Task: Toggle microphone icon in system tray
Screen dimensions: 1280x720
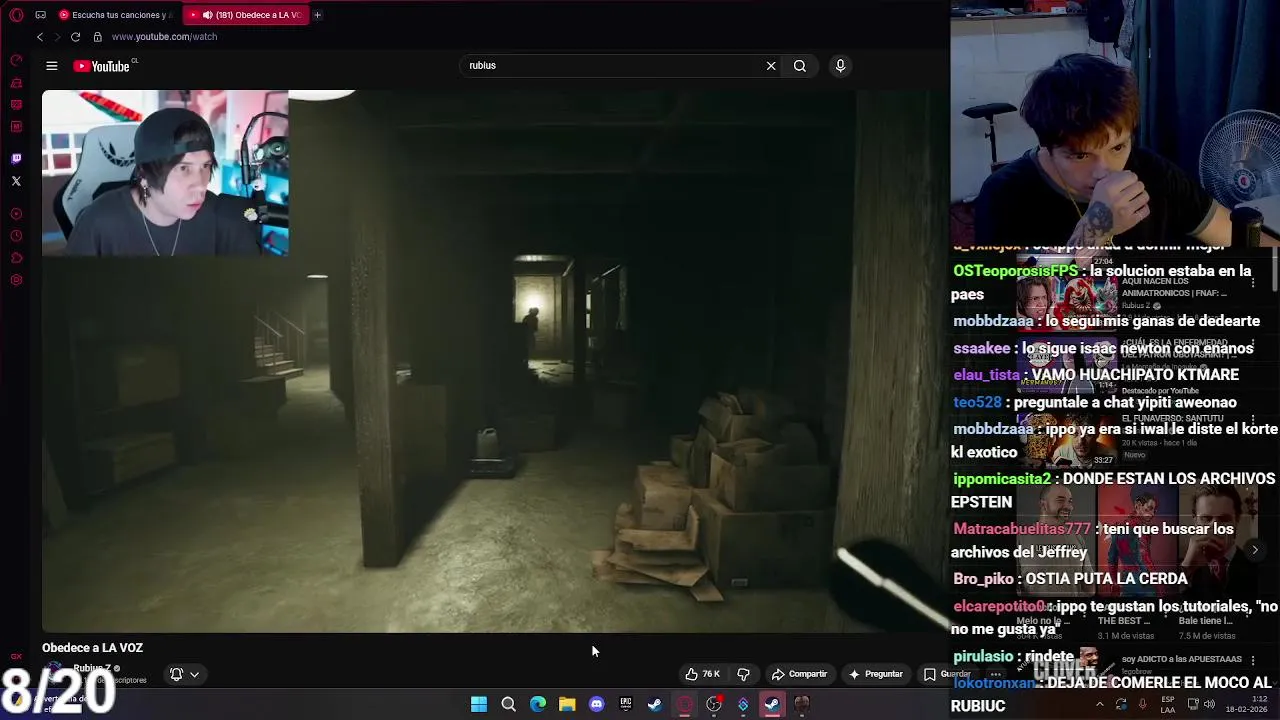Action: 1143,704
